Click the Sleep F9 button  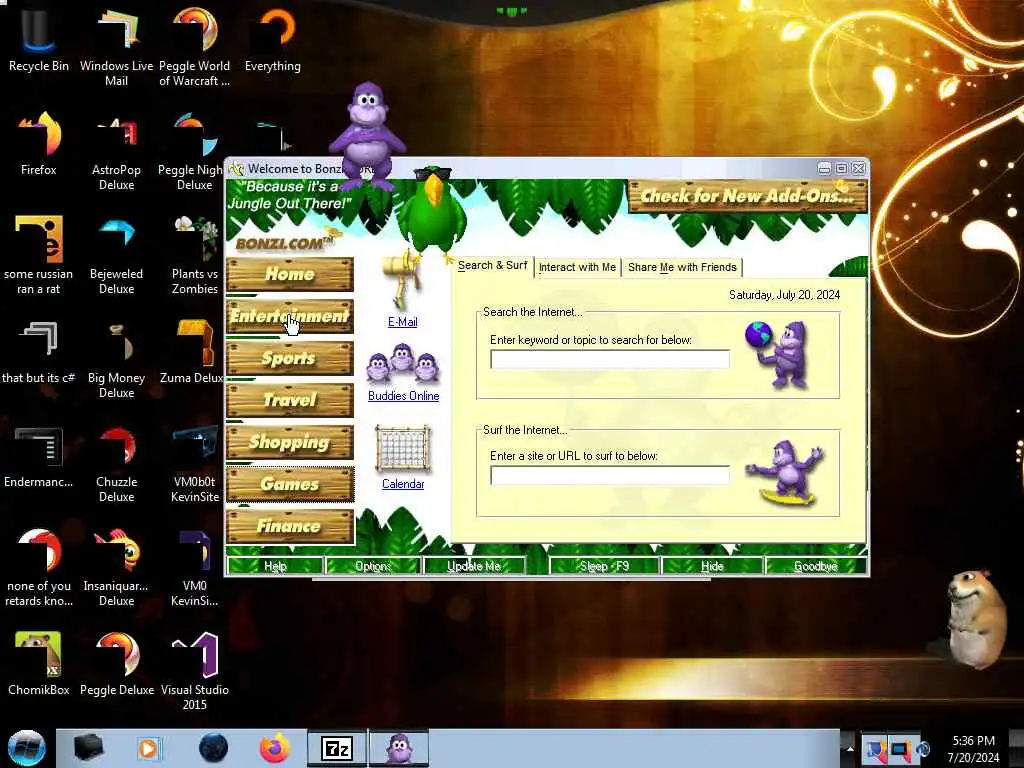point(604,566)
